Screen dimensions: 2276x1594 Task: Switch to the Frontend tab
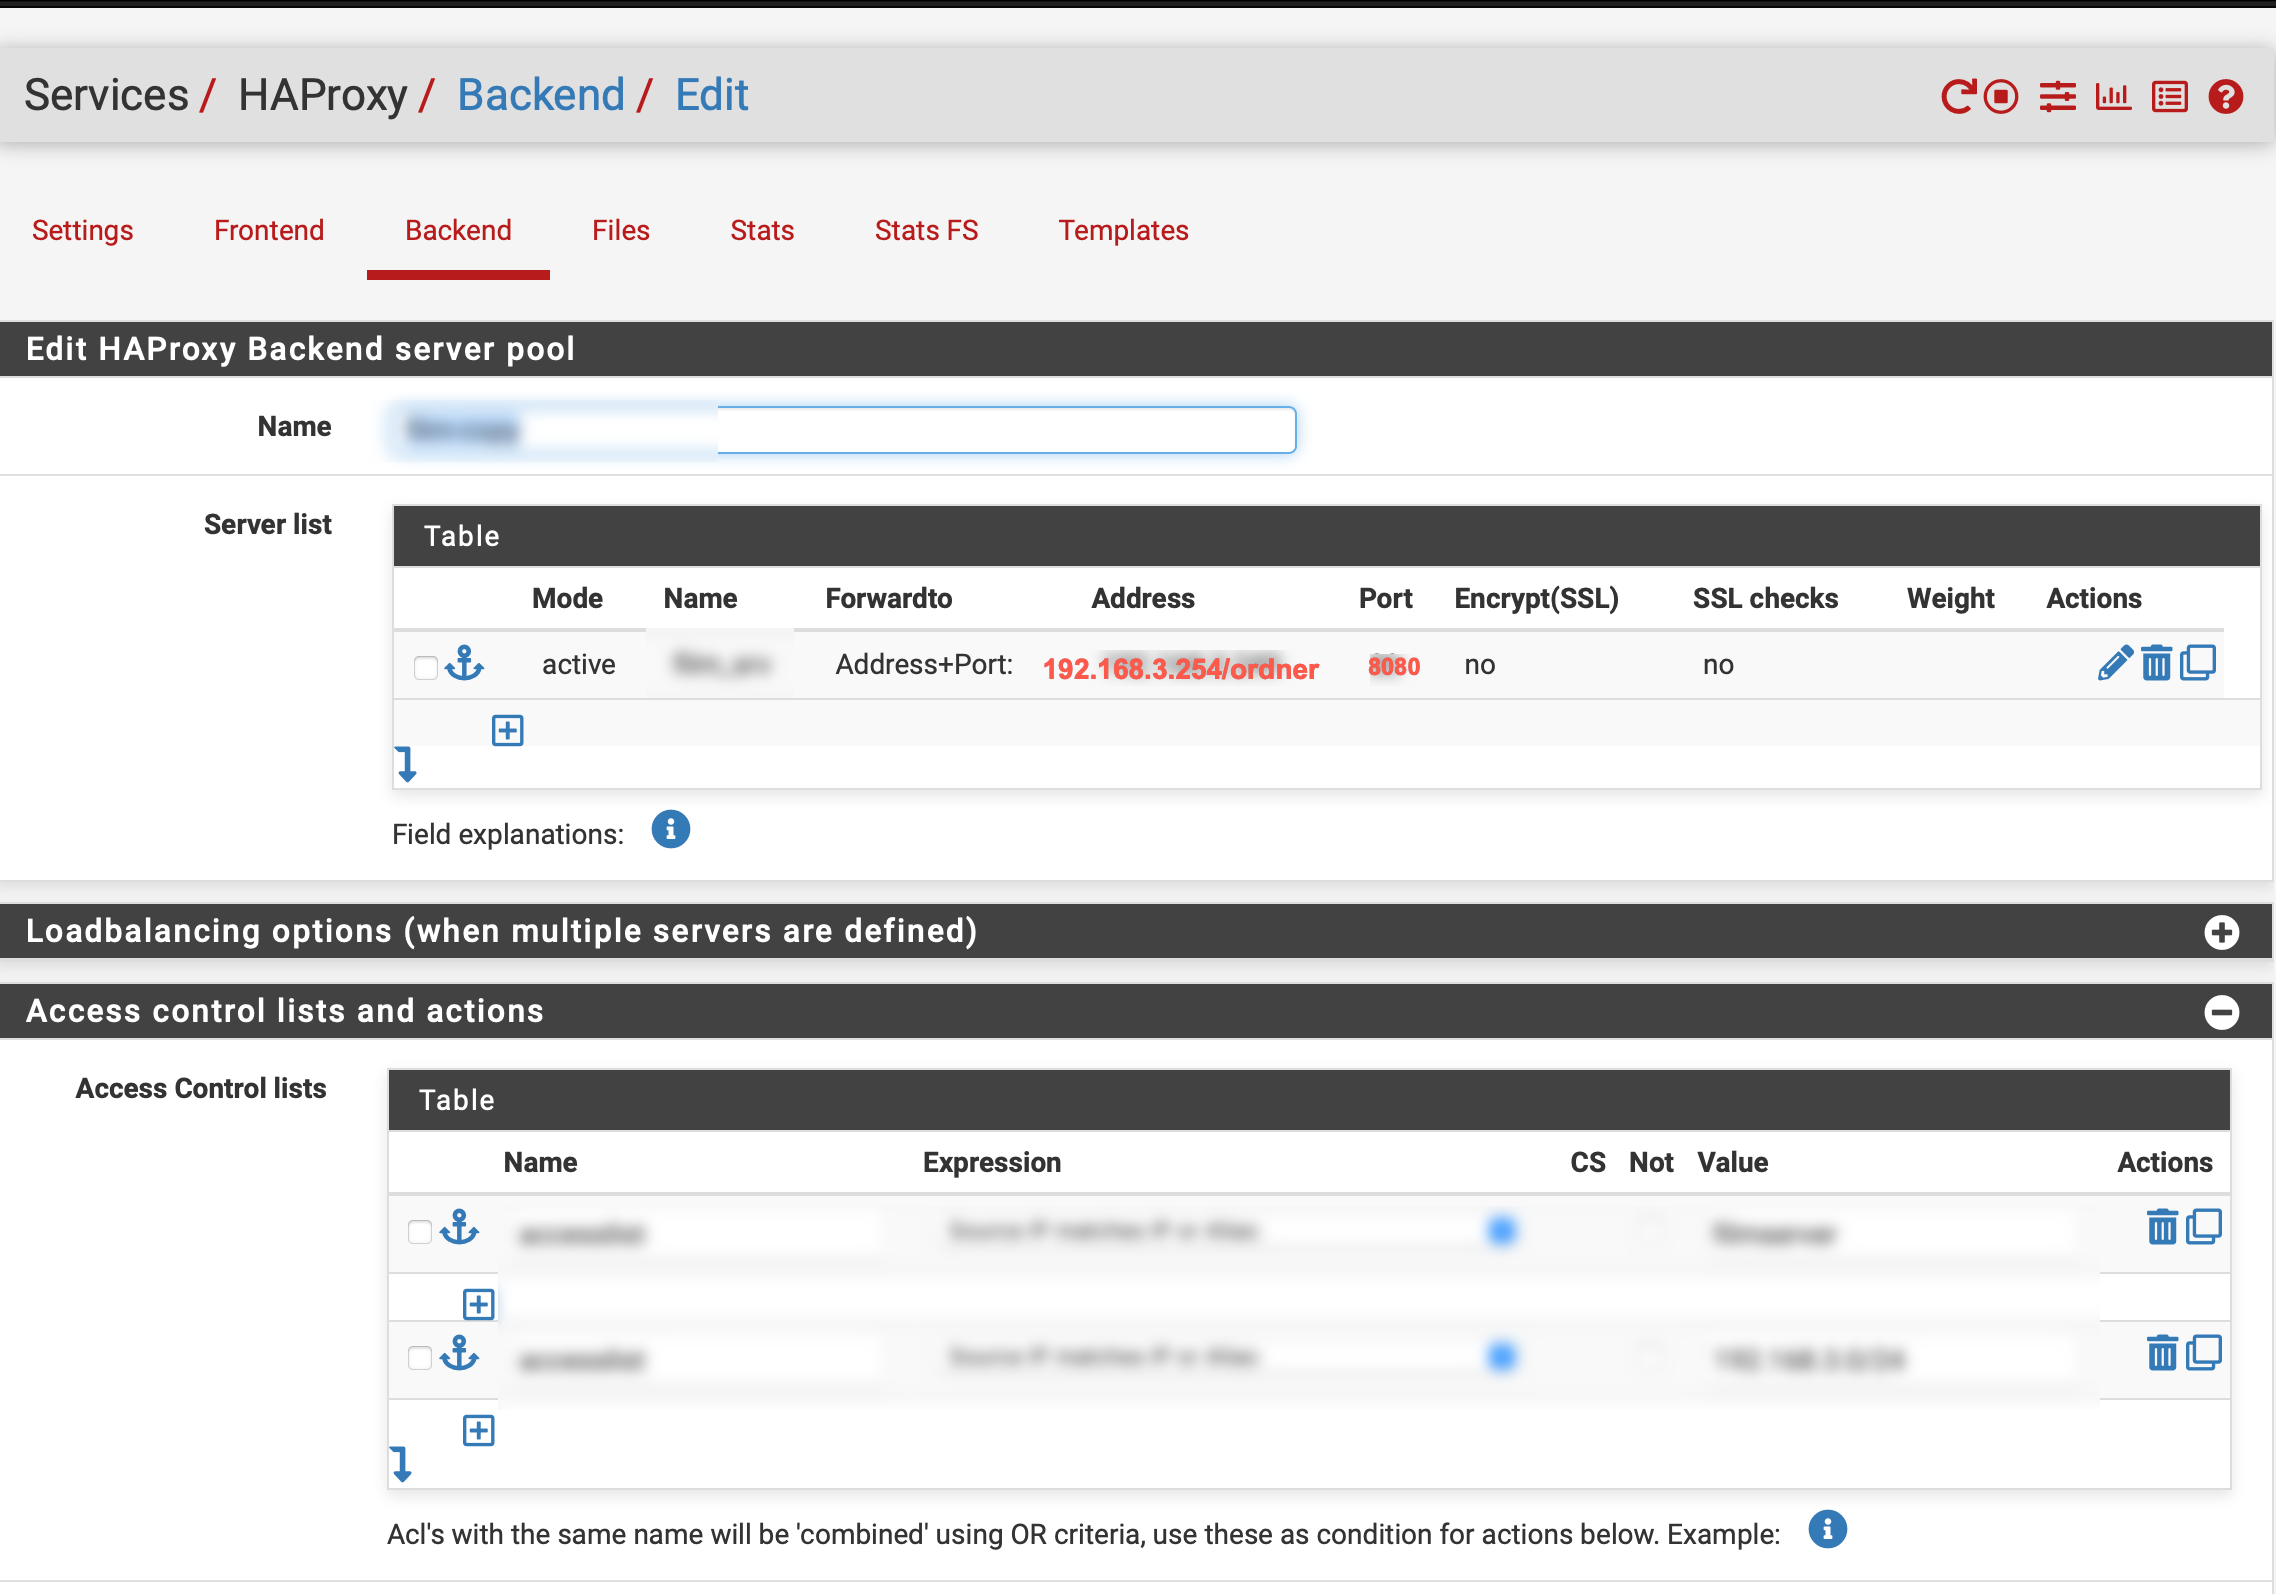pos(269,230)
